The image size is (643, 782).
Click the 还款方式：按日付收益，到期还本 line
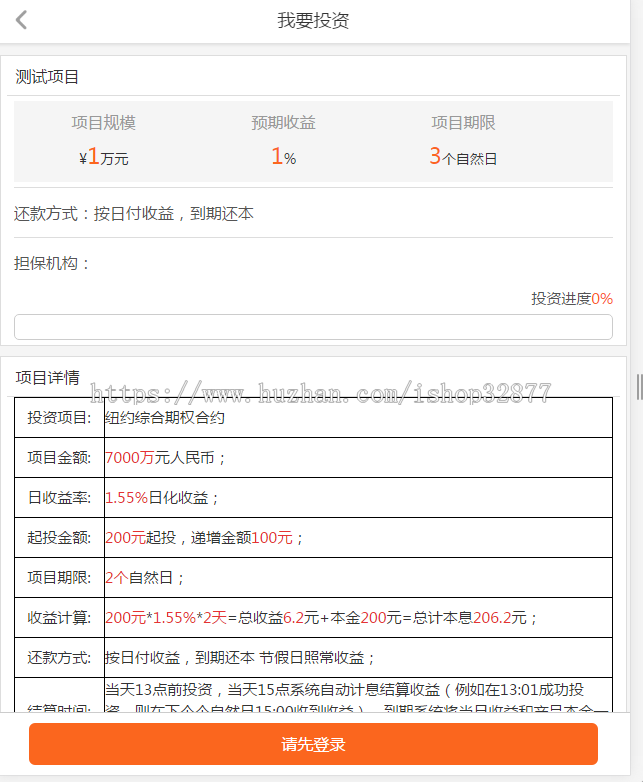(x=134, y=214)
